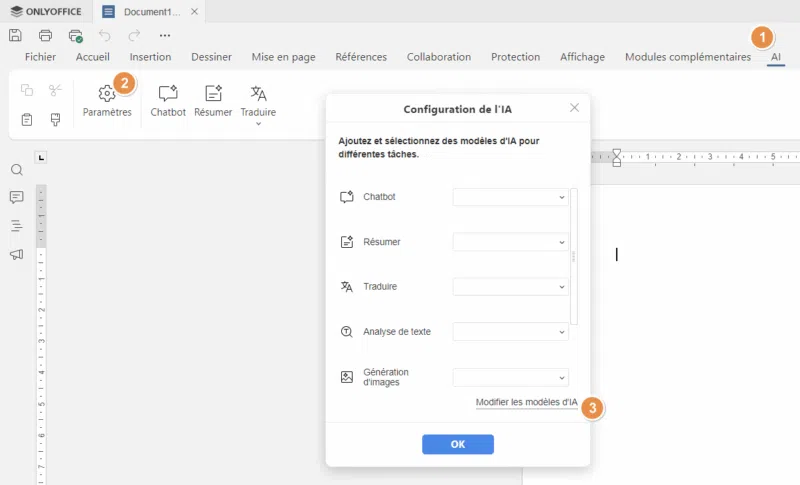Open the Paramètres gear icon
Screen dimensions: 800x485
click(x=107, y=94)
